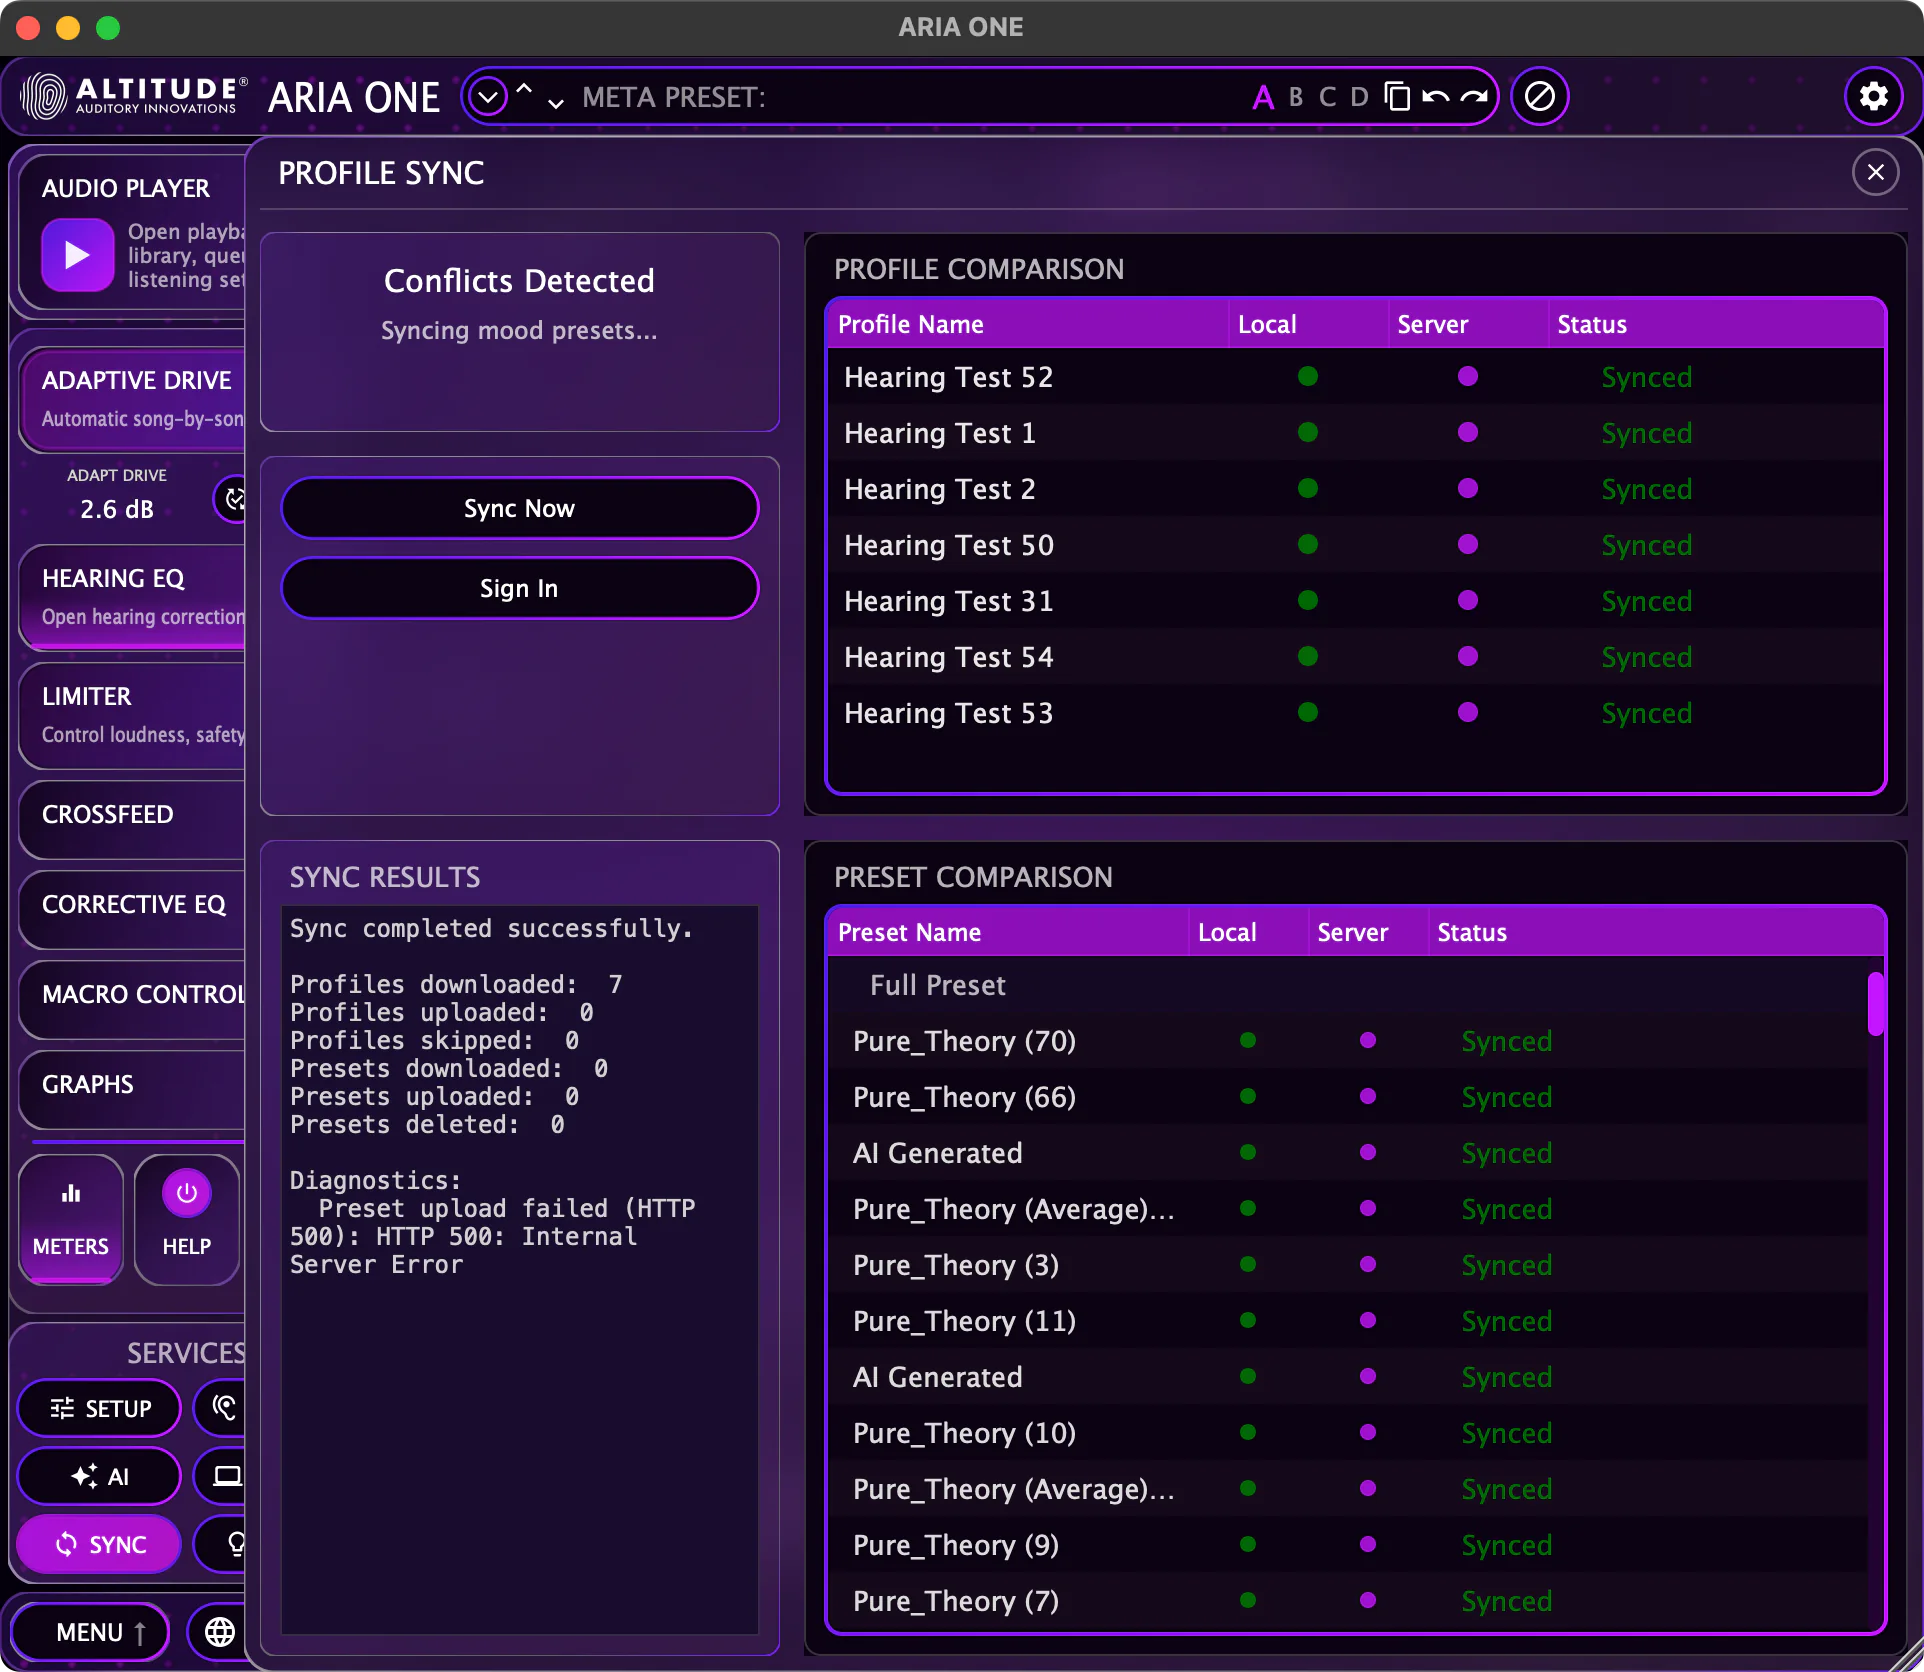1924x1672 pixels.
Task: Switch to preset slot C
Action: (x=1327, y=97)
